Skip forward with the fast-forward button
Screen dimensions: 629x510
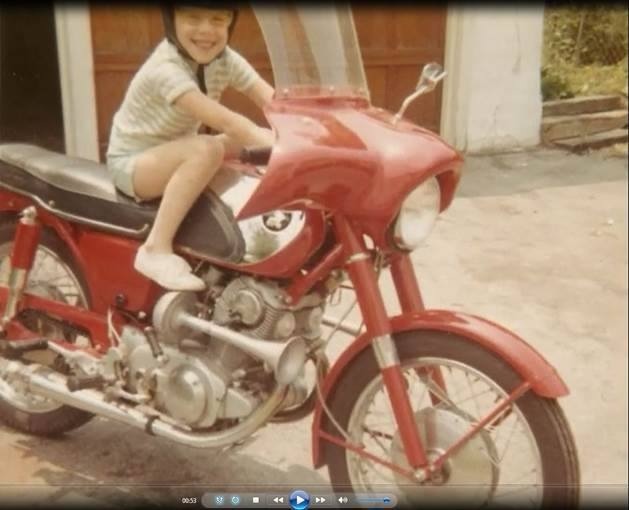point(321,500)
